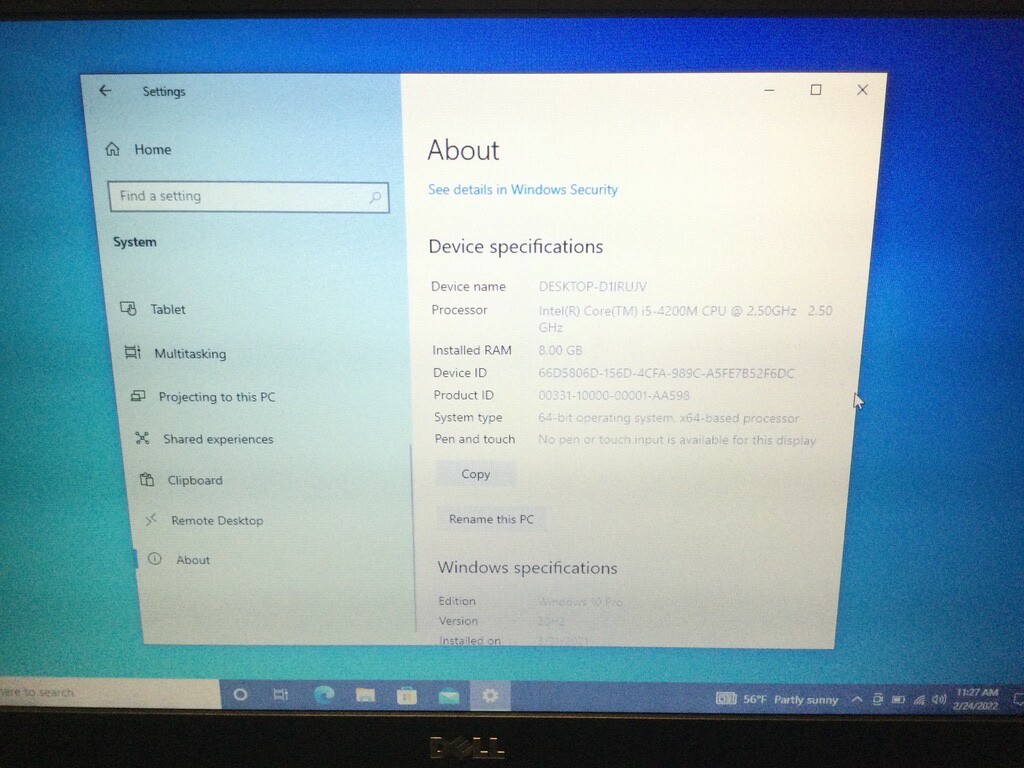This screenshot has width=1024, height=768.
Task: Click the settings content scrollbar
Action: (413, 539)
